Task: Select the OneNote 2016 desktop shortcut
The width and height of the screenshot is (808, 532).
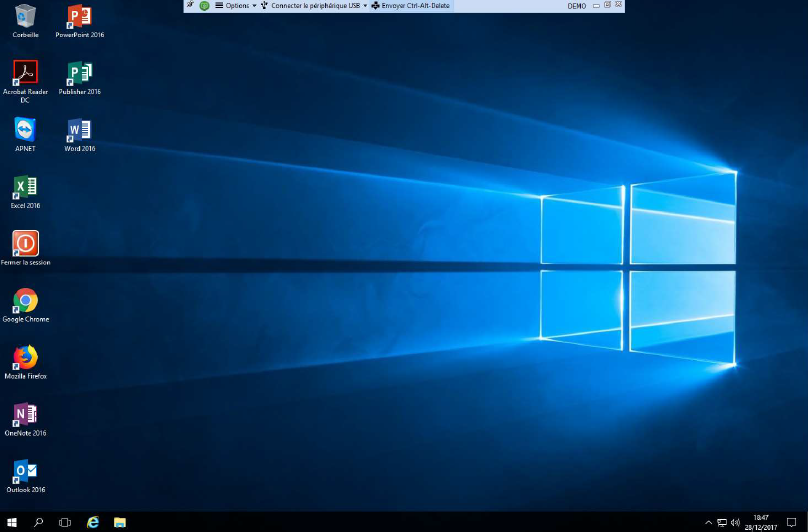Action: (x=25, y=419)
